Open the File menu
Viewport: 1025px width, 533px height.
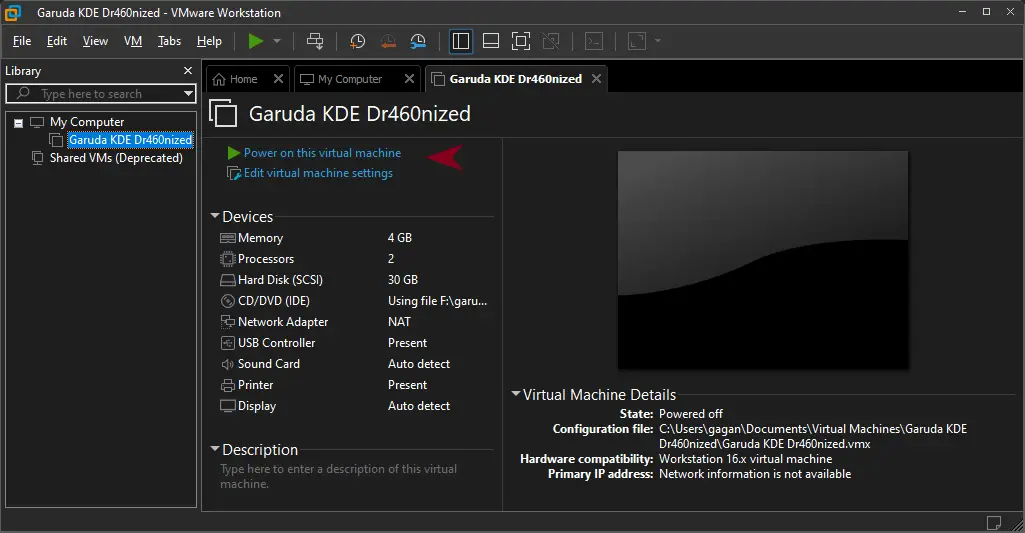click(x=22, y=41)
